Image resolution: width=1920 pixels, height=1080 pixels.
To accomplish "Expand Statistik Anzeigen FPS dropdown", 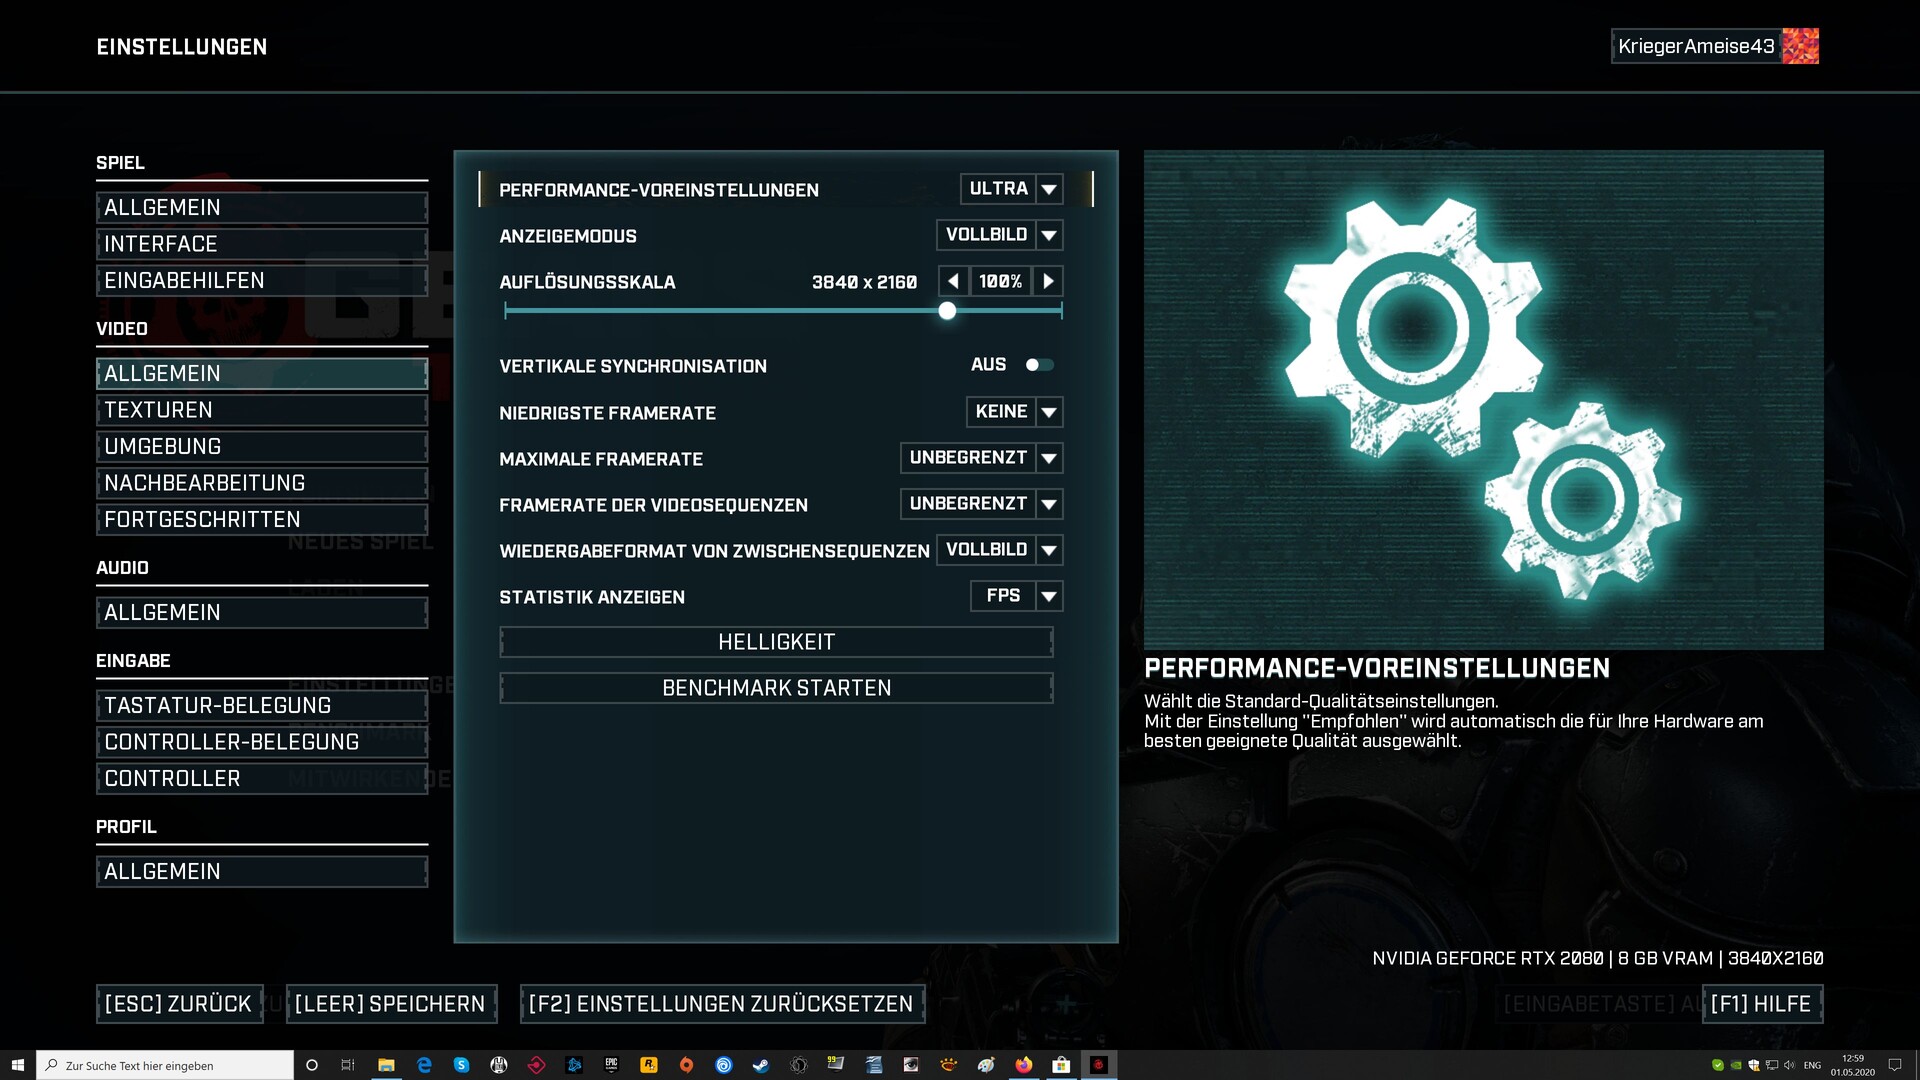I will (1048, 597).
